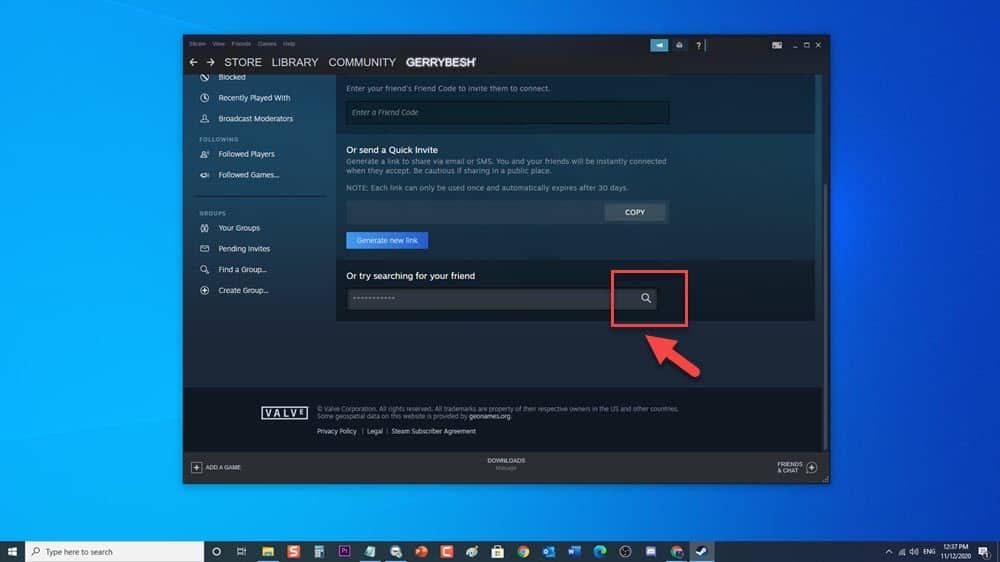This screenshot has height=562, width=1000.
Task: Select Broadcast Moderators person icon
Action: [204, 119]
